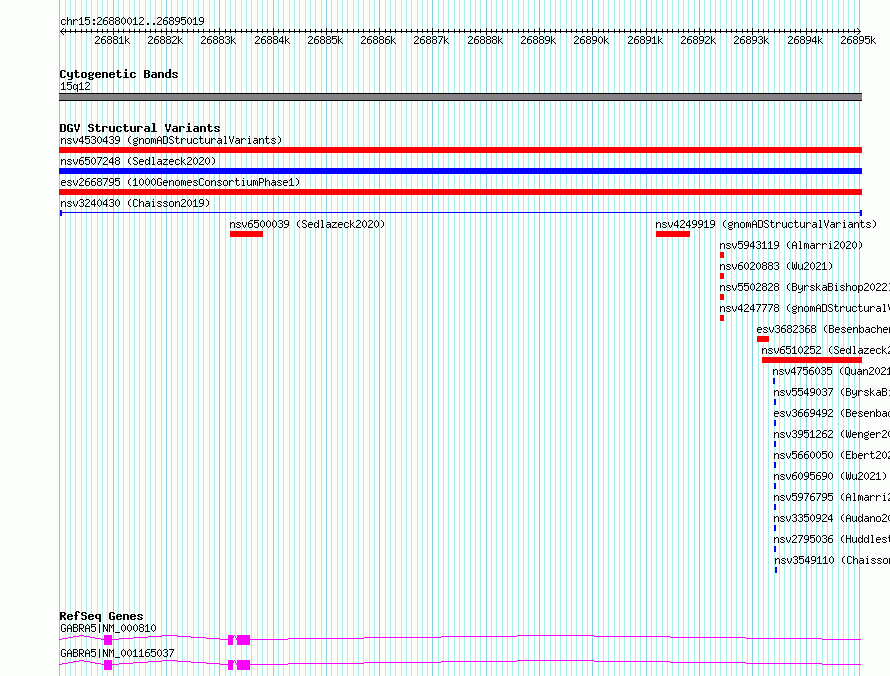Select the red bar under esv3682368
The width and height of the screenshot is (890, 676).
pyautogui.click(x=763, y=339)
